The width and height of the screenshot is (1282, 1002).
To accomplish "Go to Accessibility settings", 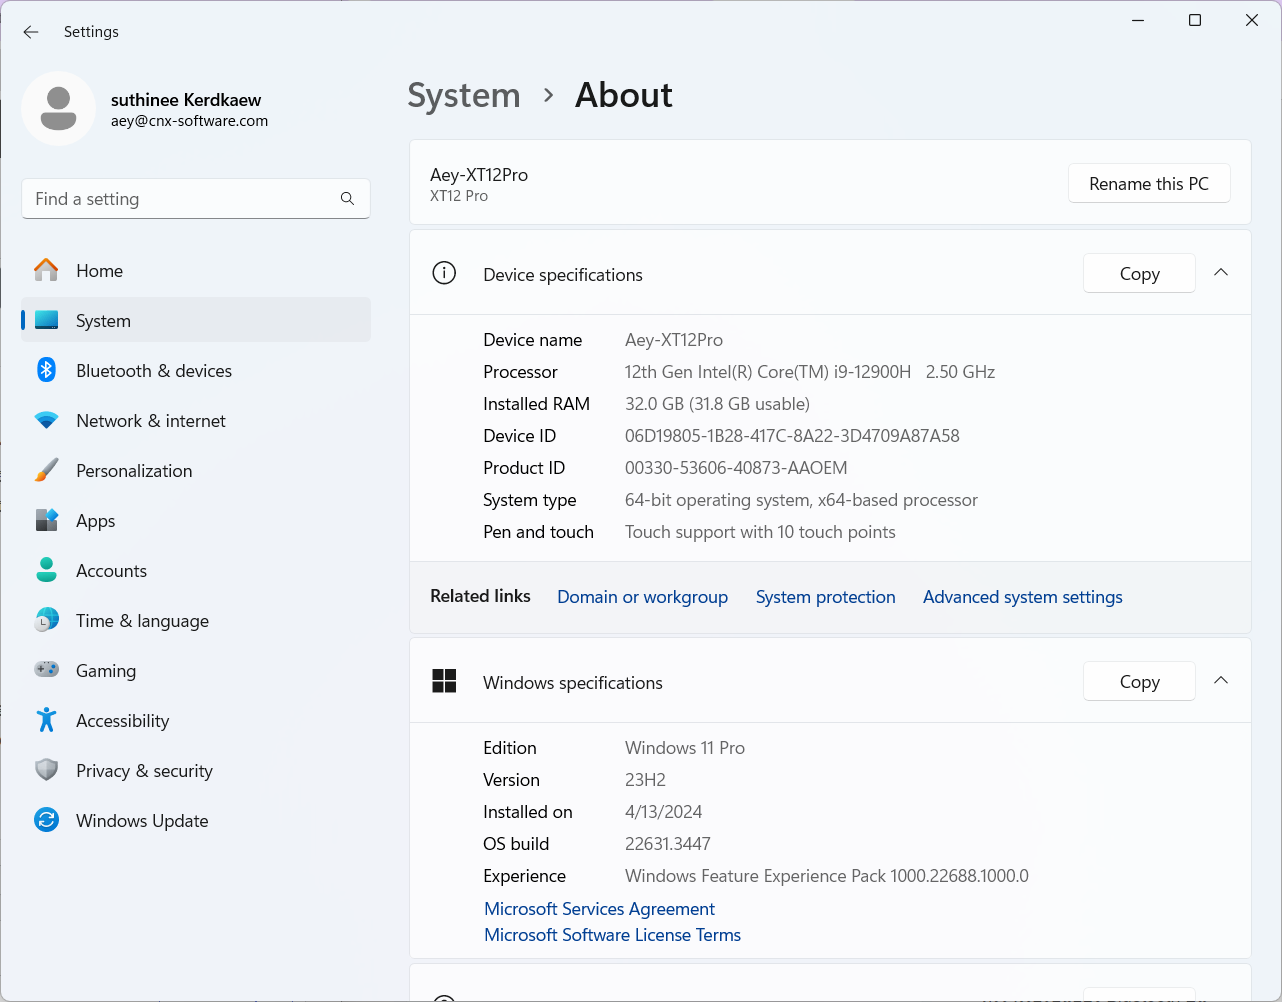I will [x=196, y=720].
